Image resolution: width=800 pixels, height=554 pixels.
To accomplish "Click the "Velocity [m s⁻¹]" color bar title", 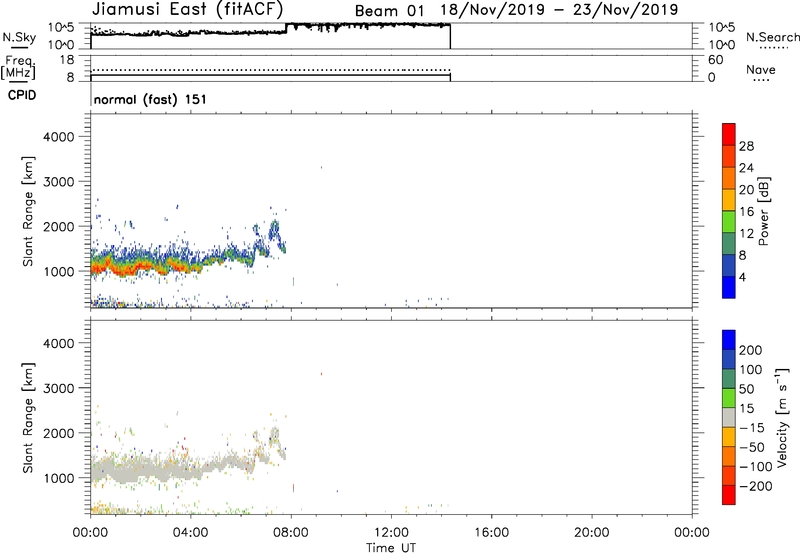I will [782, 417].
